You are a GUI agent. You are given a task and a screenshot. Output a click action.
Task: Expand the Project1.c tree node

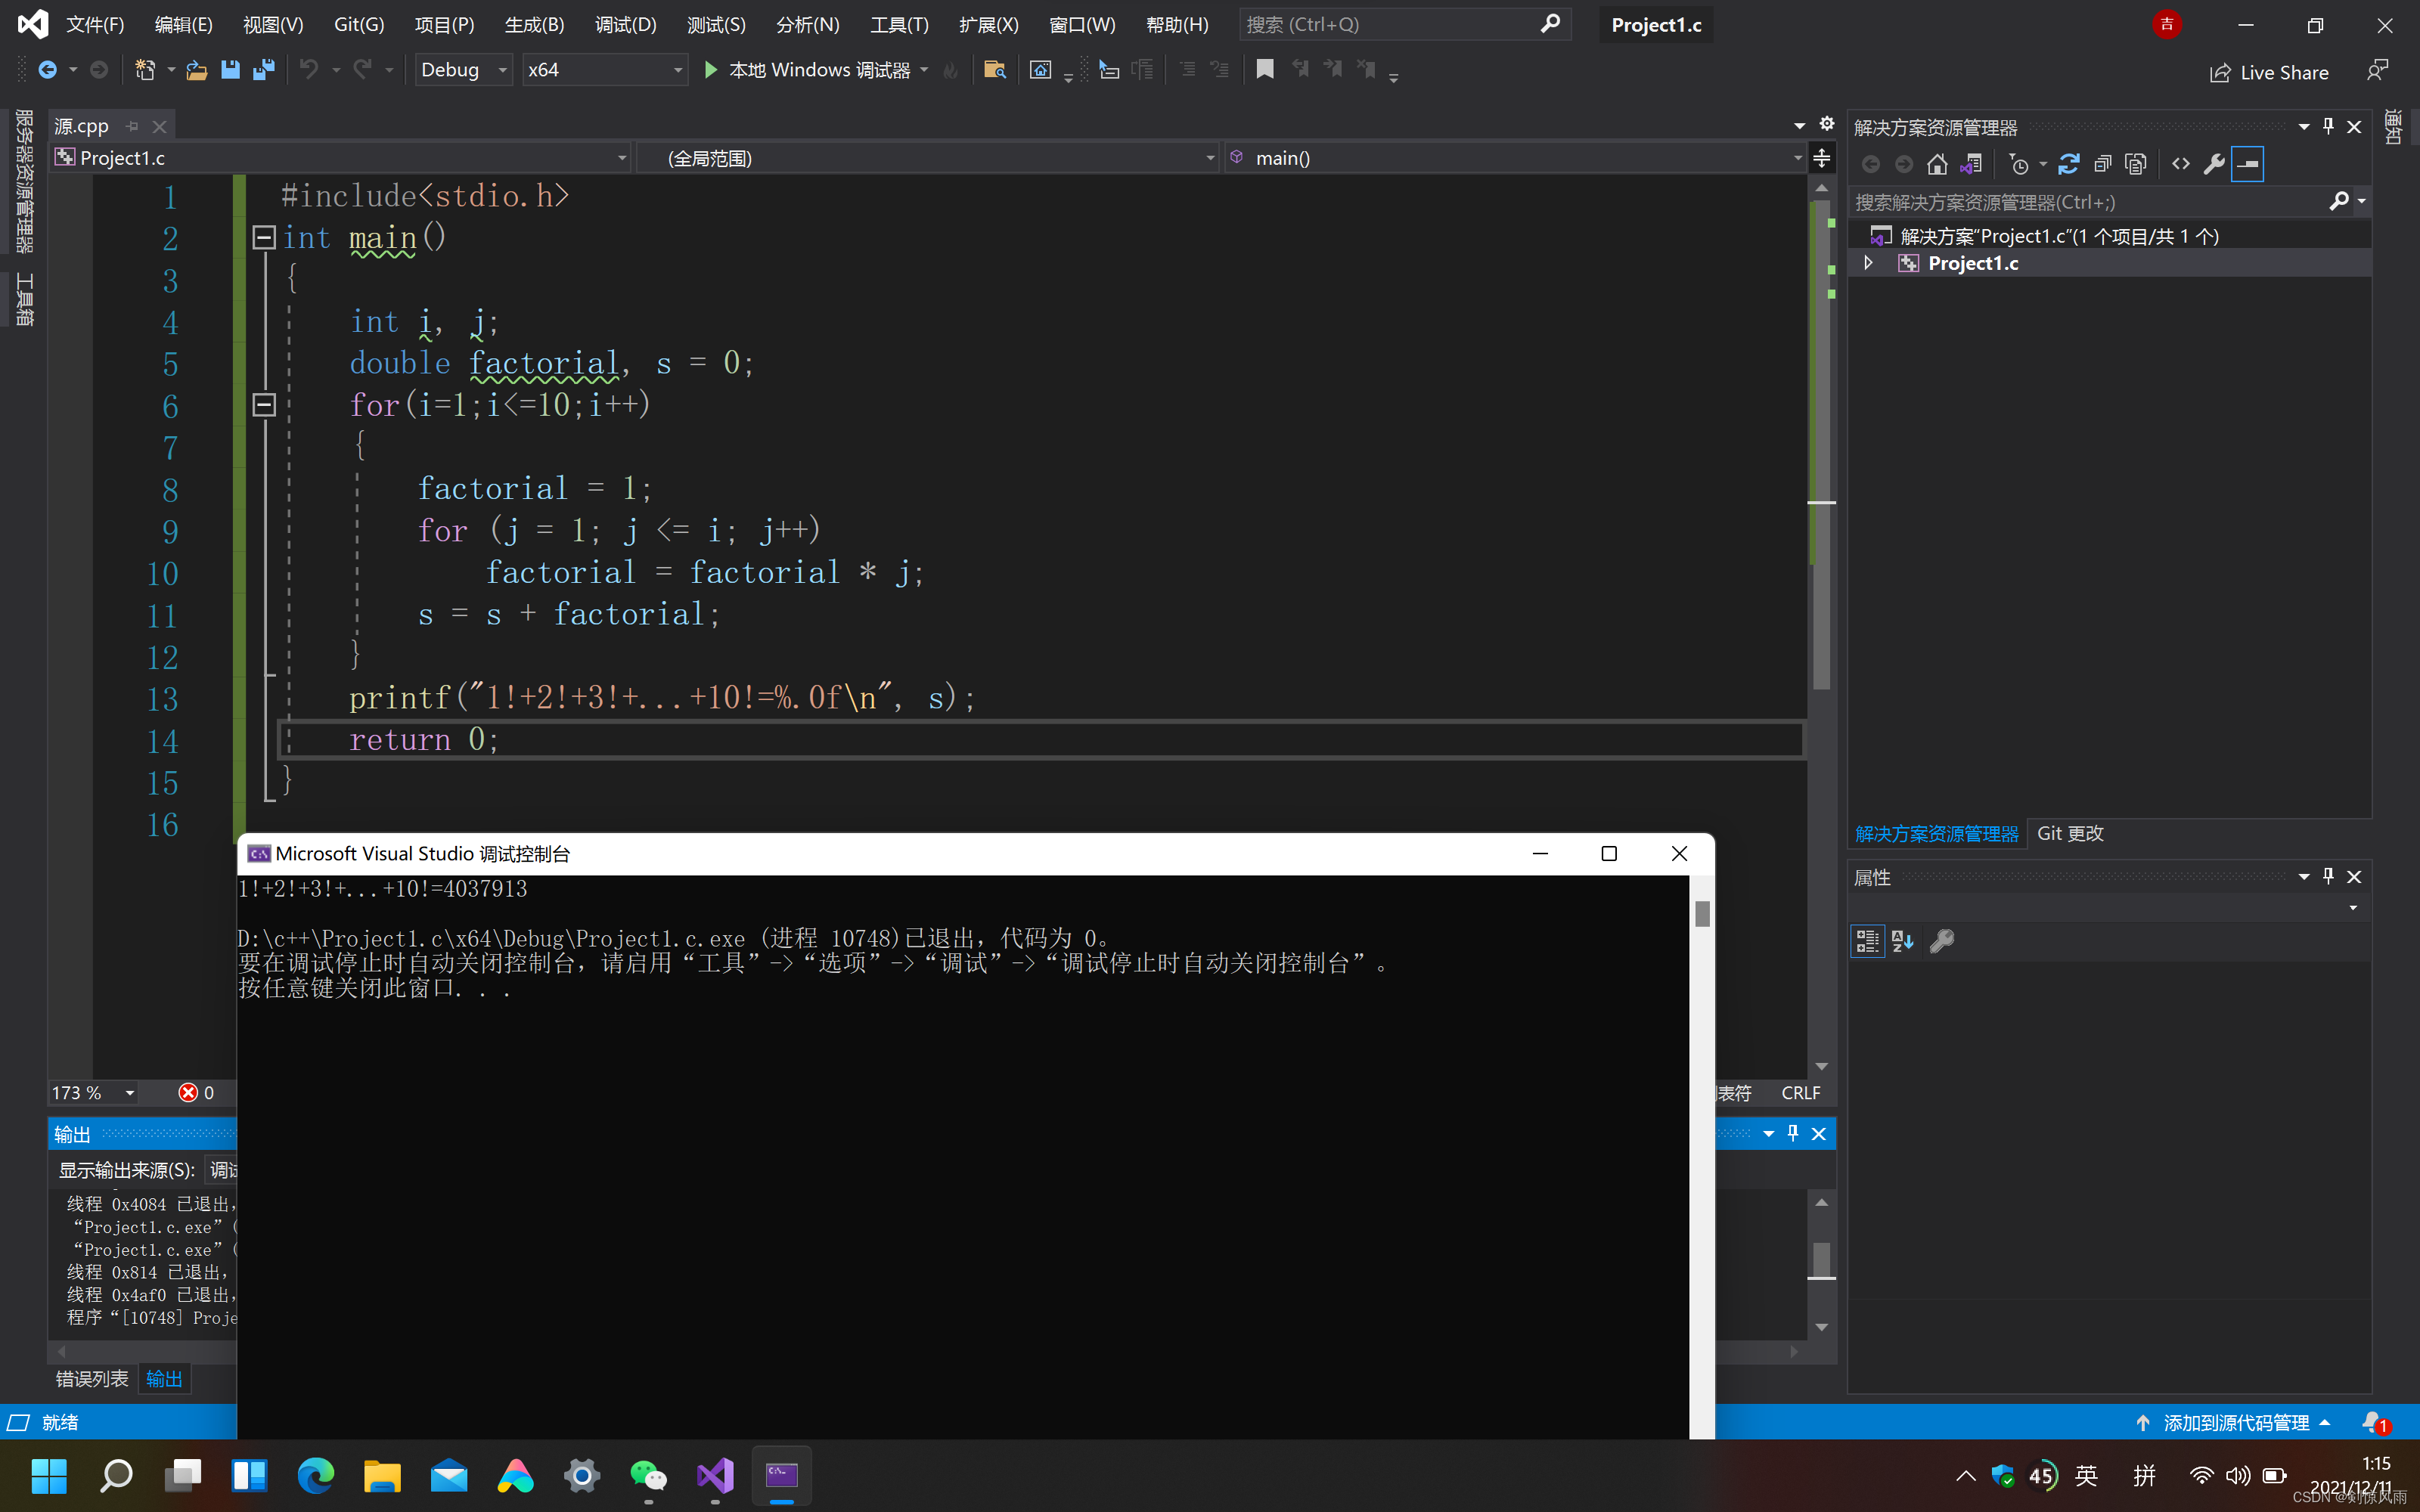(1868, 263)
